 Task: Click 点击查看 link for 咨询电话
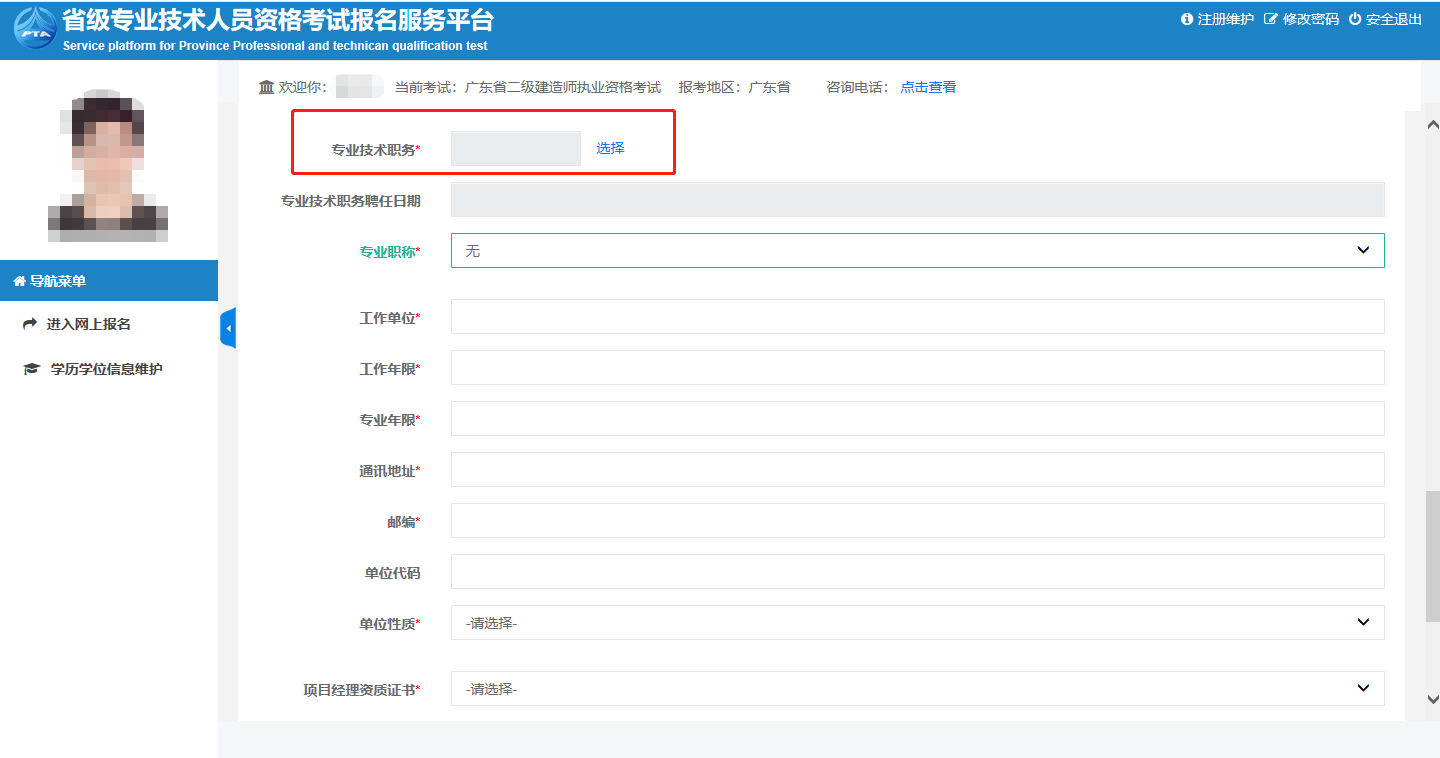click(928, 87)
